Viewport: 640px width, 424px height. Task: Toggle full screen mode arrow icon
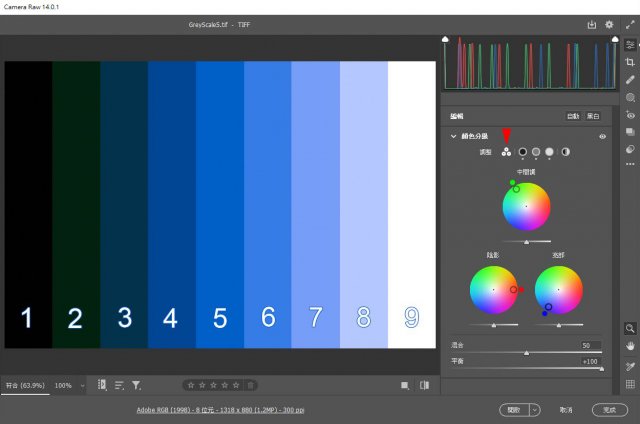point(630,24)
